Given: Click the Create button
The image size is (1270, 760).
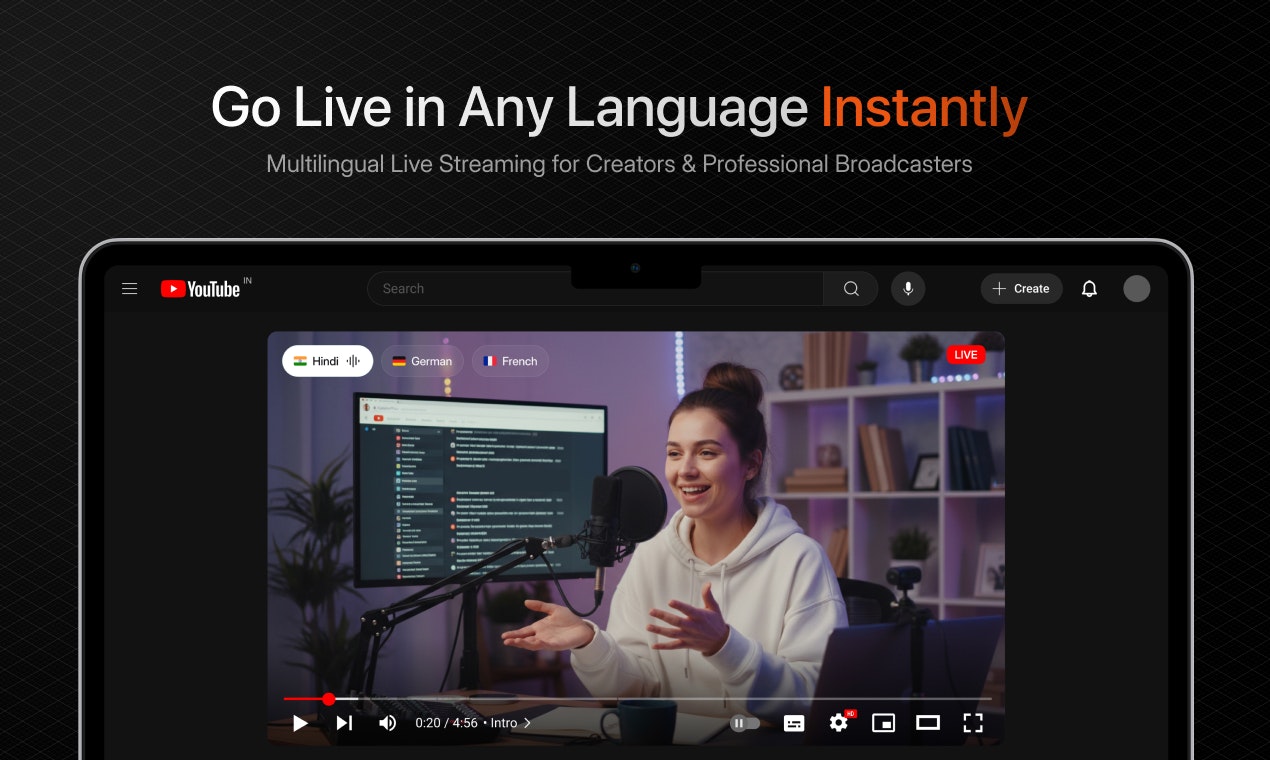Looking at the screenshot, I should click(x=1021, y=288).
